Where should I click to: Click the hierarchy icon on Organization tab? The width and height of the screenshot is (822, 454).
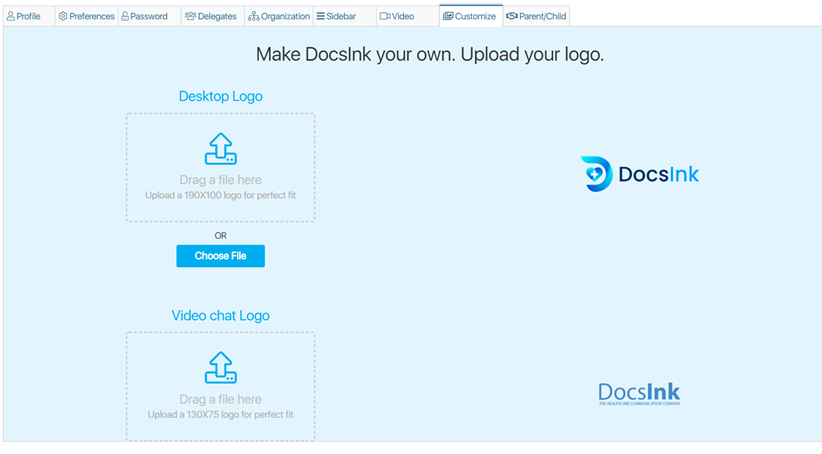pyautogui.click(x=253, y=17)
